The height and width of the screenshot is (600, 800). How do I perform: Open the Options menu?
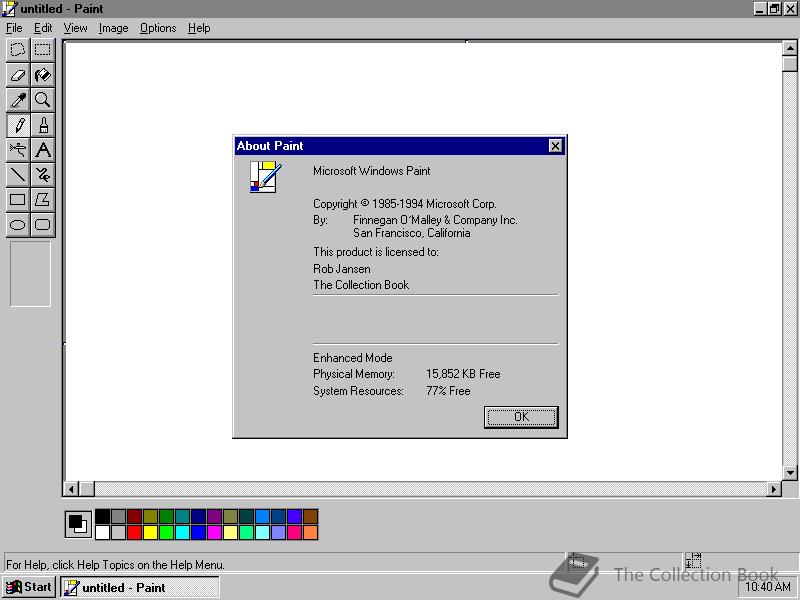158,28
